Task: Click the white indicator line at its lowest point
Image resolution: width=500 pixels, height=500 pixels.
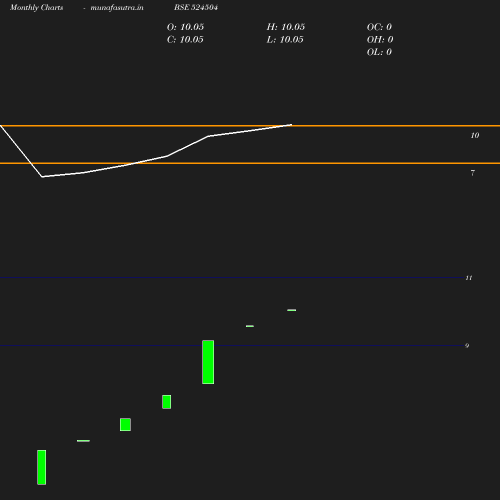Action: coord(42,177)
